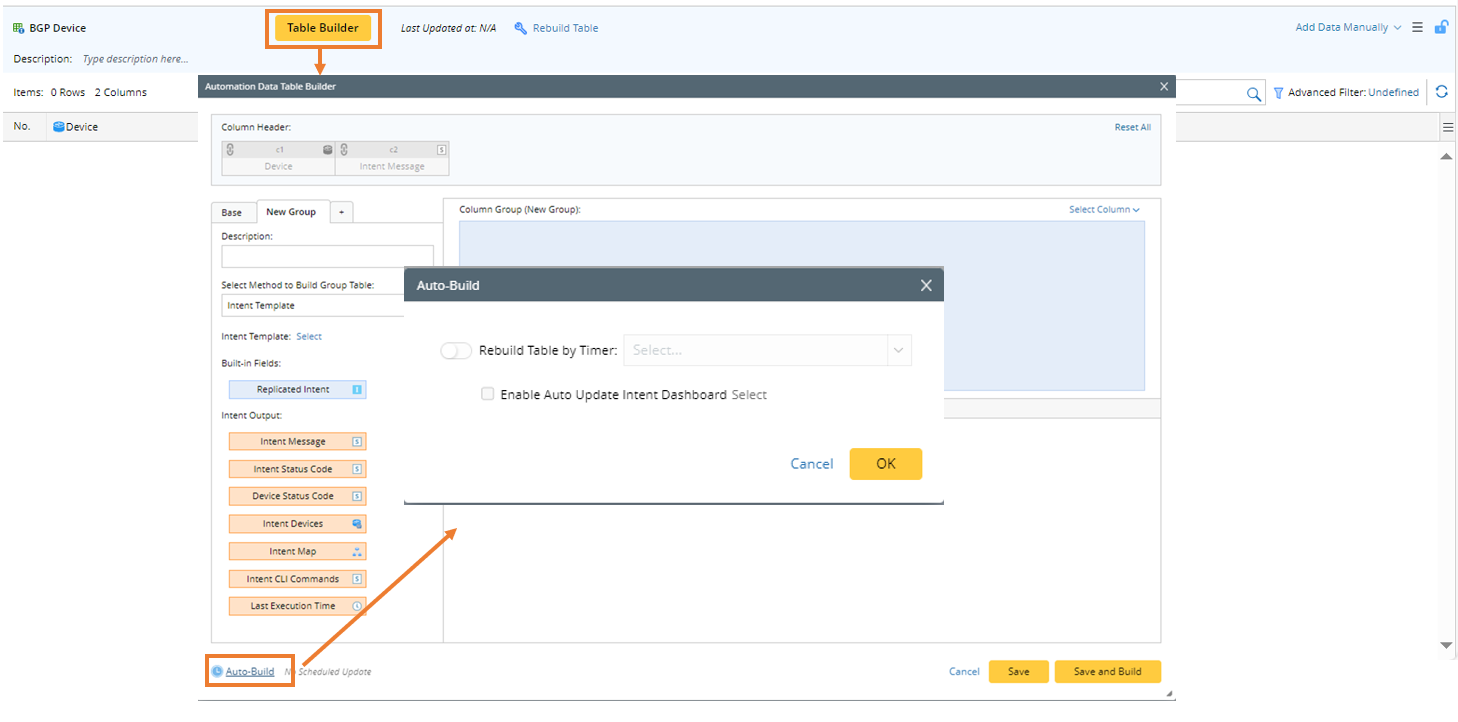Click OK in the Auto-Build dialog
The image size is (1458, 722).
[x=885, y=464]
